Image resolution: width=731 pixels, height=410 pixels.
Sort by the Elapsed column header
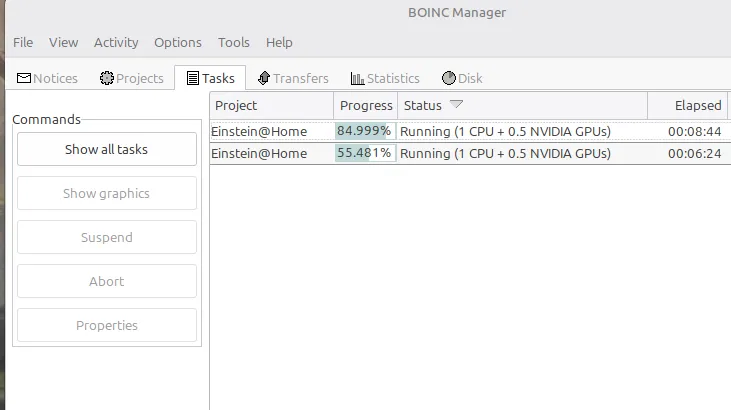[x=688, y=105]
